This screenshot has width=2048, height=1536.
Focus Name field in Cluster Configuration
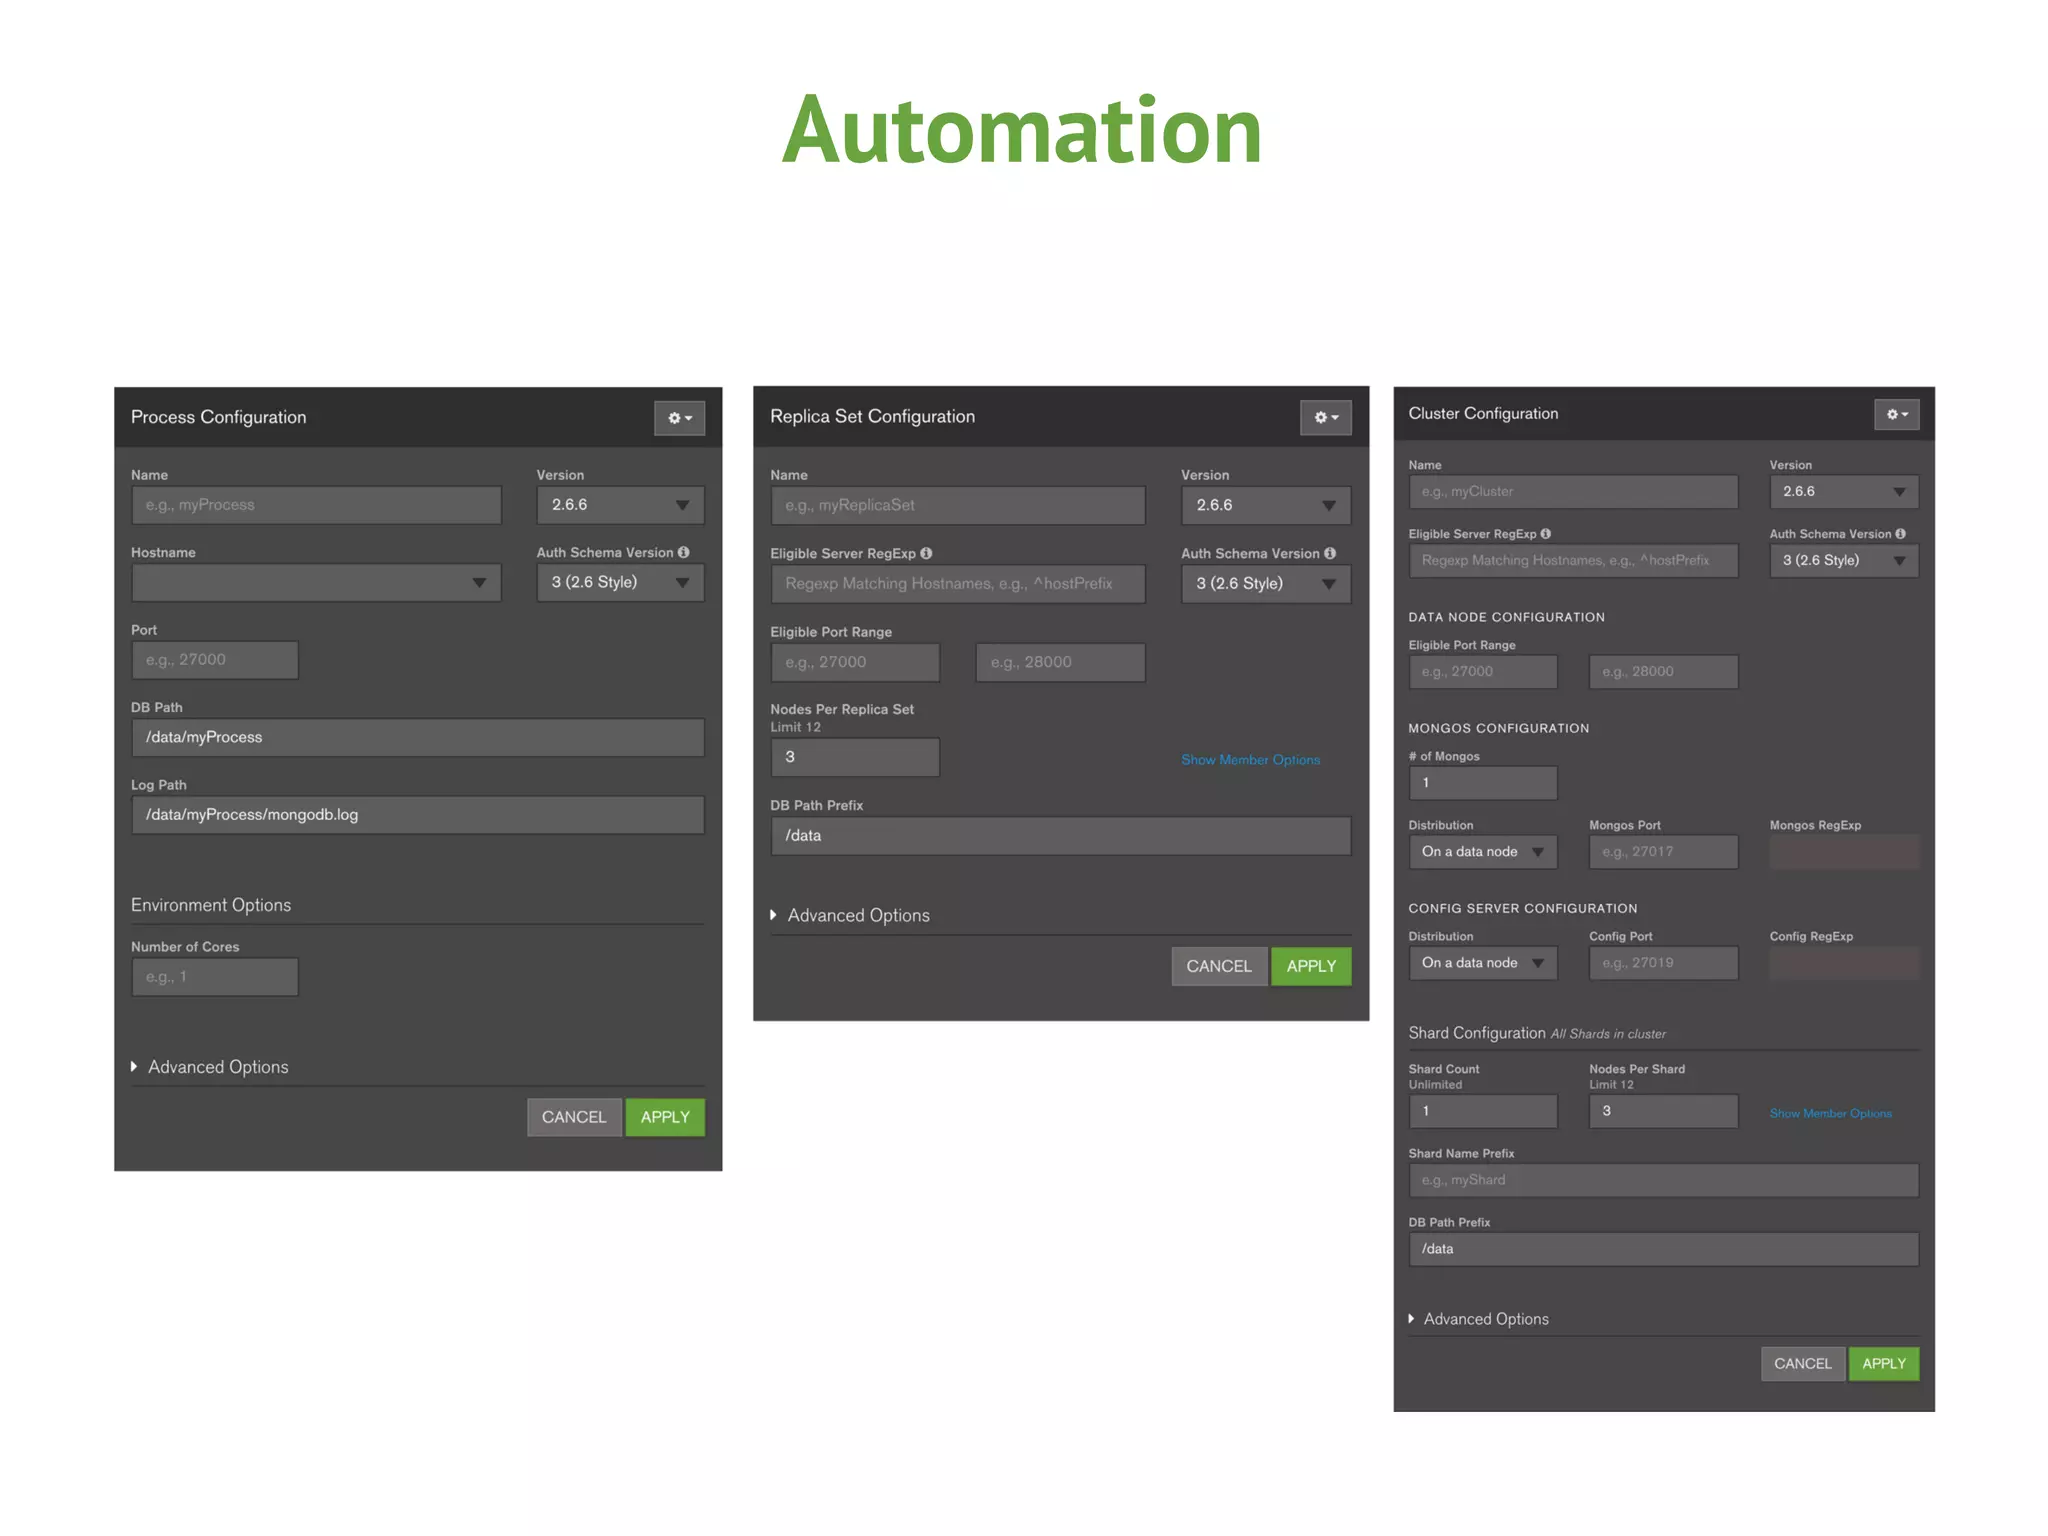[1574, 492]
